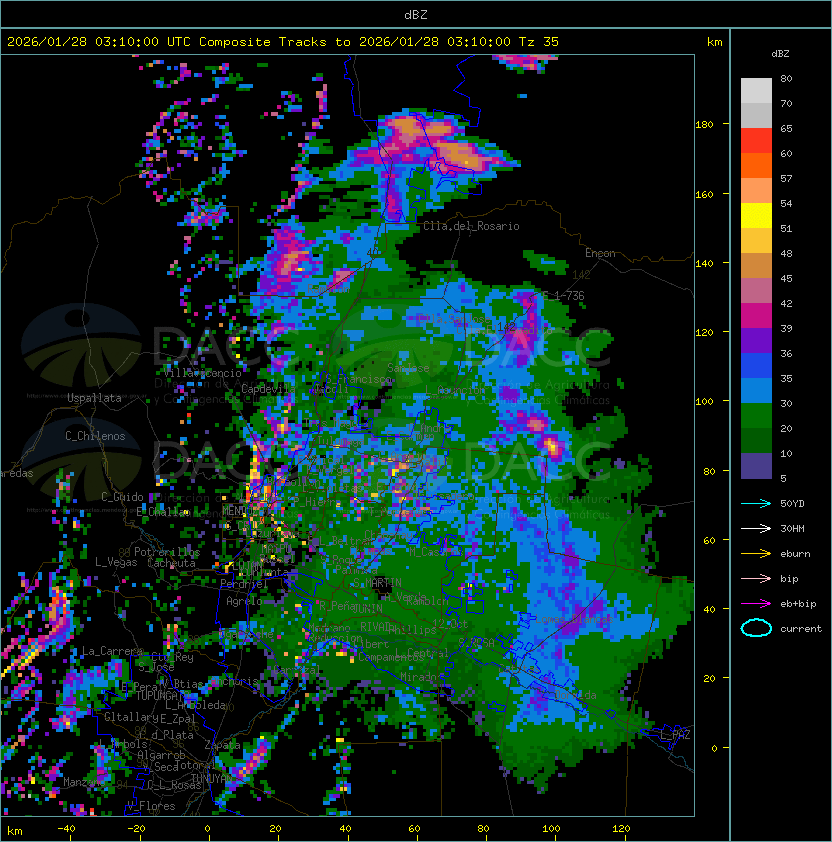
Task: Click the '0' tick on the vertical axis
Action: point(714,749)
